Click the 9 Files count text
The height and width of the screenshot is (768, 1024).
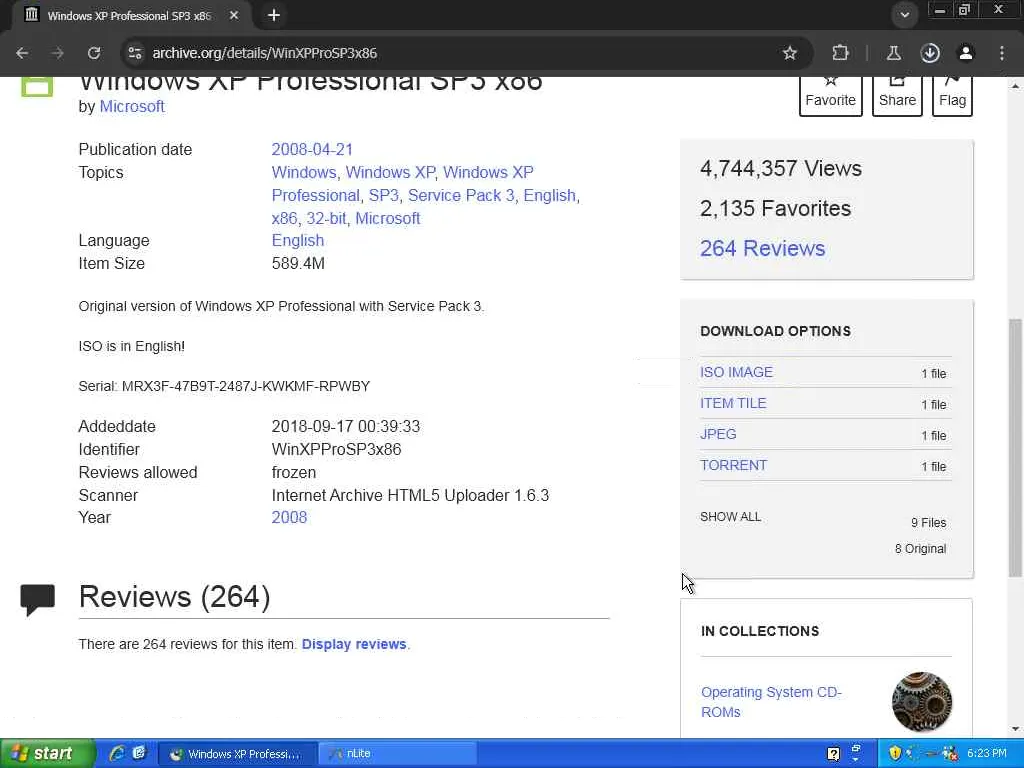click(x=929, y=522)
